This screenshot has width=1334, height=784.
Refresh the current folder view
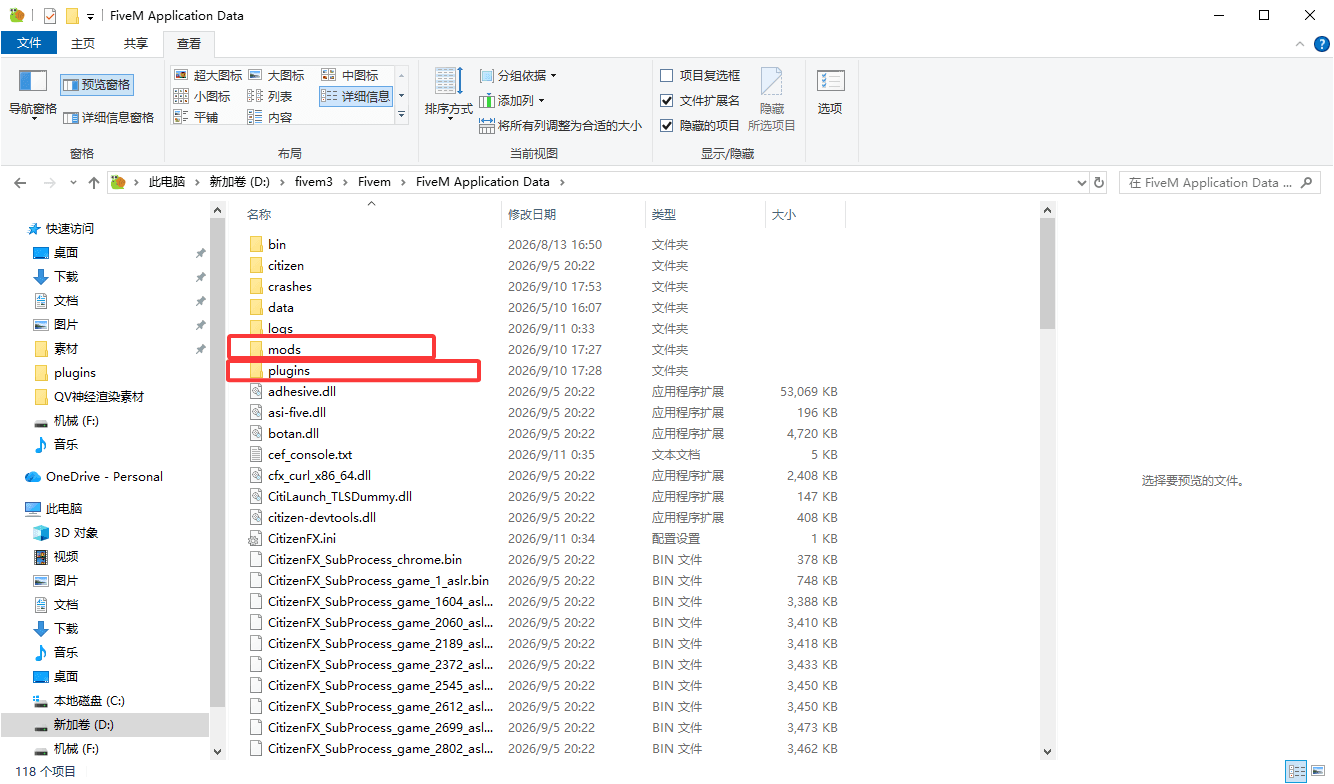coord(1099,182)
